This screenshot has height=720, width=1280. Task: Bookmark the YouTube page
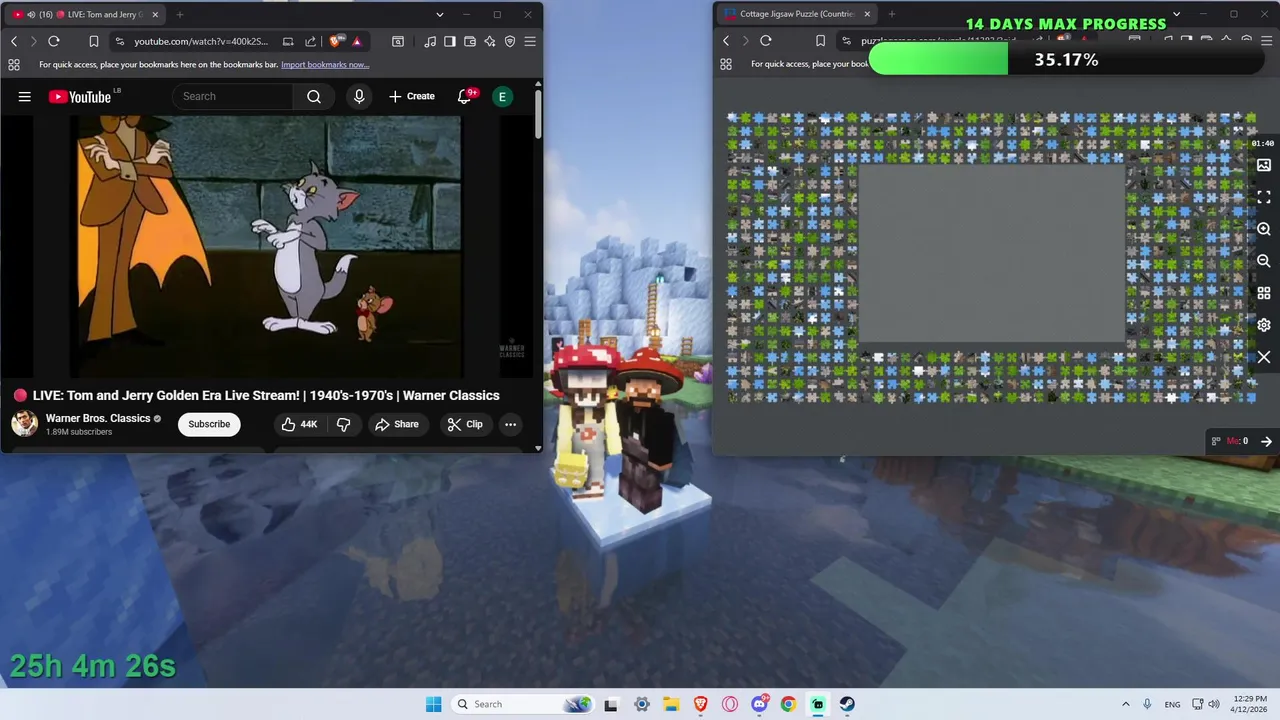(x=93, y=41)
